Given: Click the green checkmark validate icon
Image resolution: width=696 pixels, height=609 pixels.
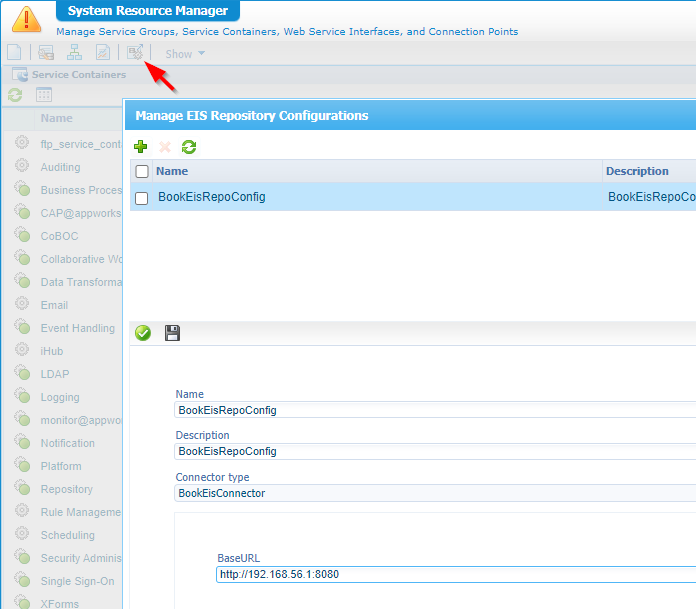Looking at the screenshot, I should coord(143,333).
